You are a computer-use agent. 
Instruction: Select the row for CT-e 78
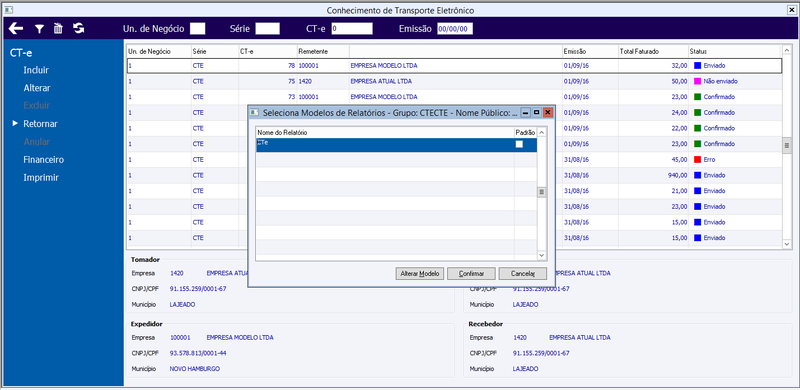tap(454, 66)
